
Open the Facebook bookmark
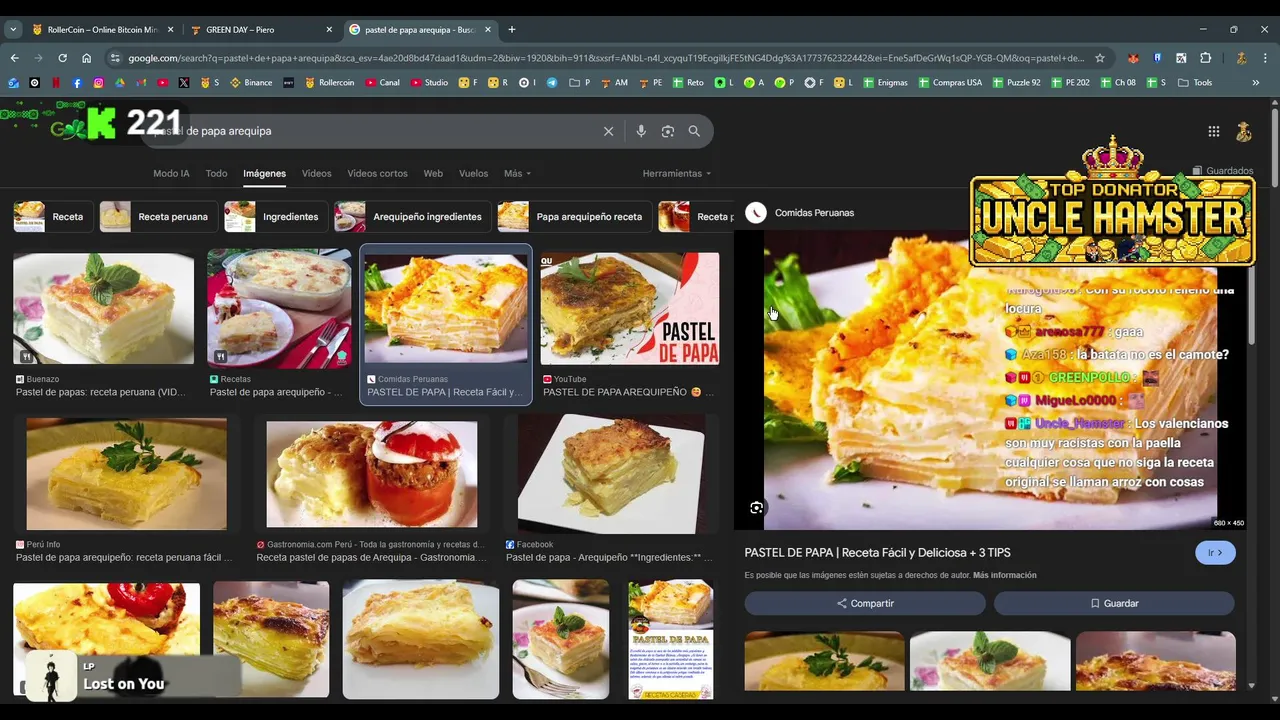(77, 83)
